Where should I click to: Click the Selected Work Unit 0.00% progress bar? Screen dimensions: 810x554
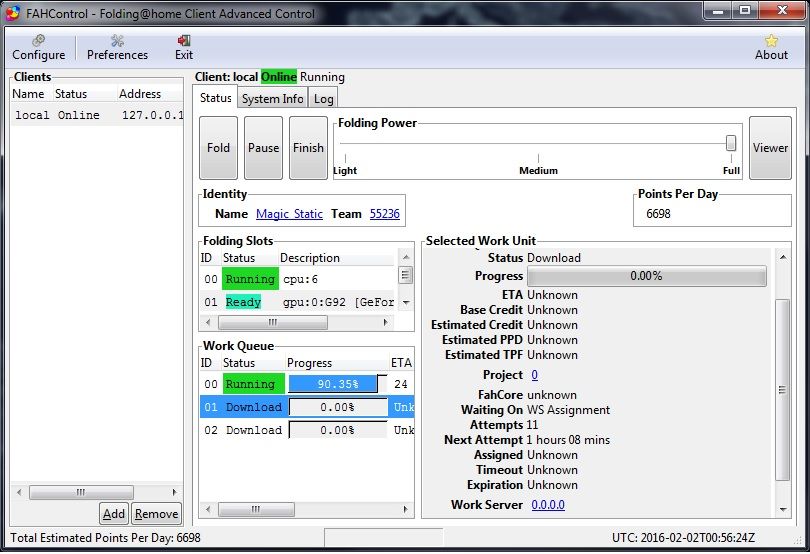pos(646,276)
